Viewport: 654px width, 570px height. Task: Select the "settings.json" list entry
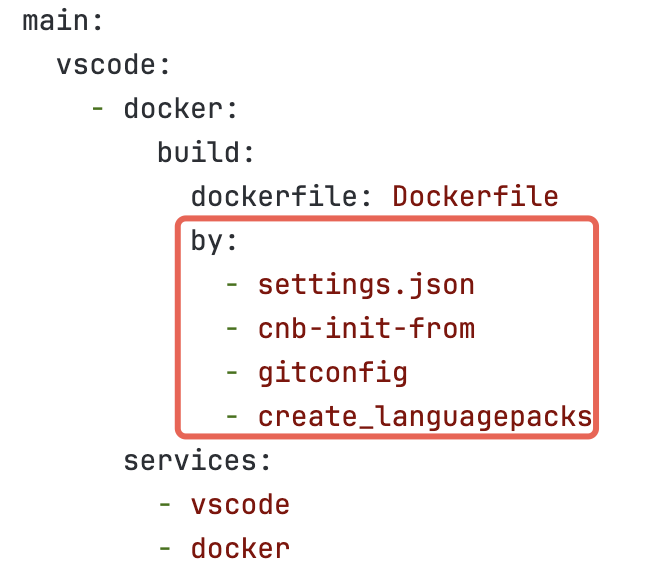pos(366,285)
